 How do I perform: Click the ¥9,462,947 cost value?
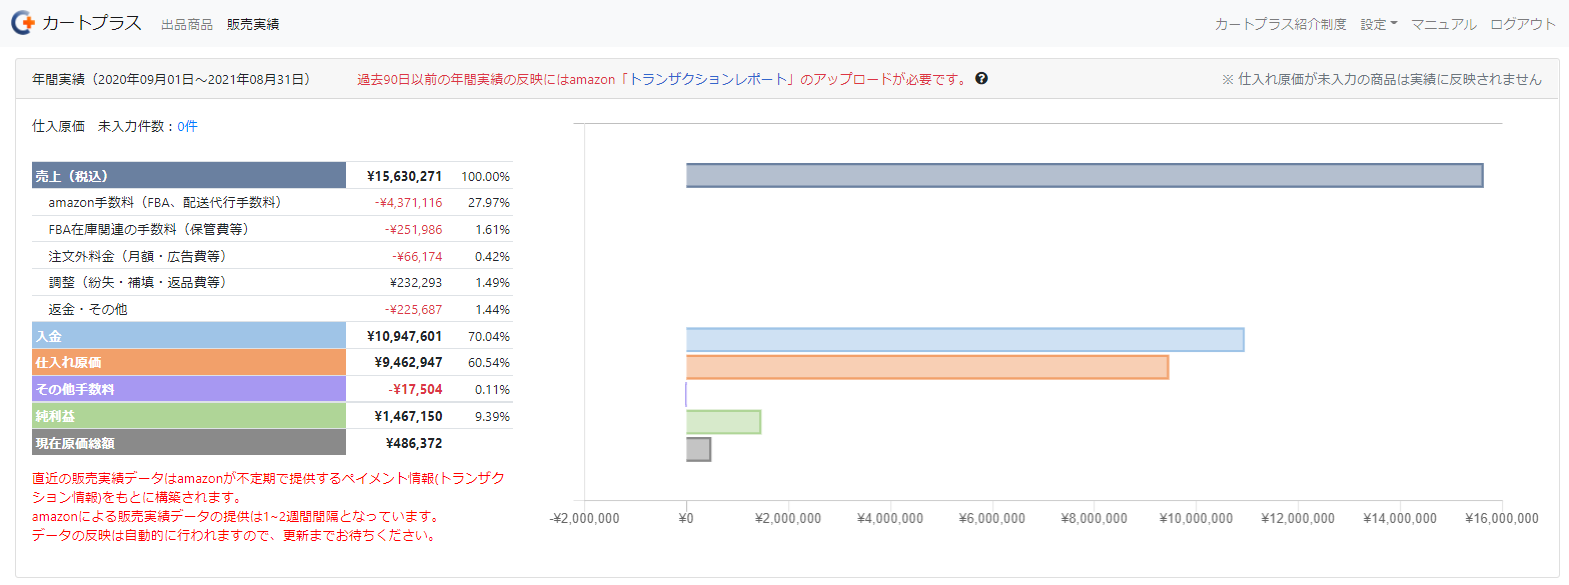tap(408, 362)
